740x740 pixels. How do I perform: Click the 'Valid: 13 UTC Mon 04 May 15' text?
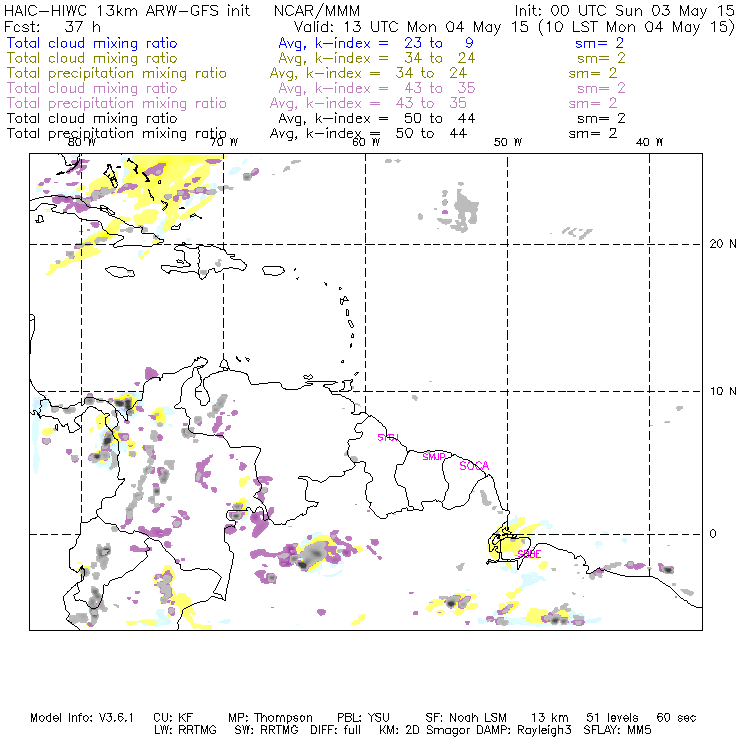pyautogui.click(x=411, y=26)
